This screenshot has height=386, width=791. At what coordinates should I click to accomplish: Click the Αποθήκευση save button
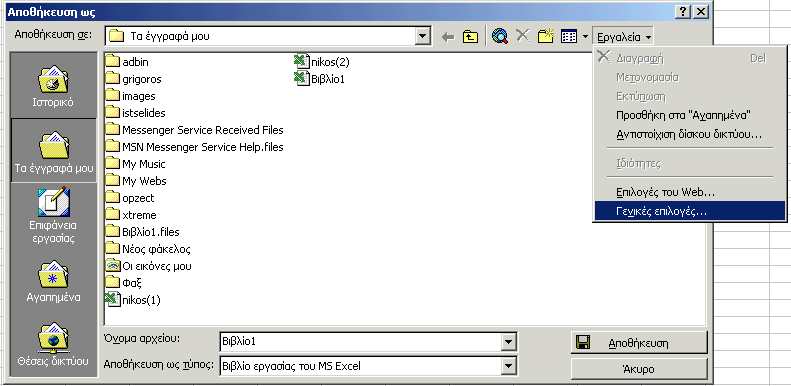tap(639, 343)
